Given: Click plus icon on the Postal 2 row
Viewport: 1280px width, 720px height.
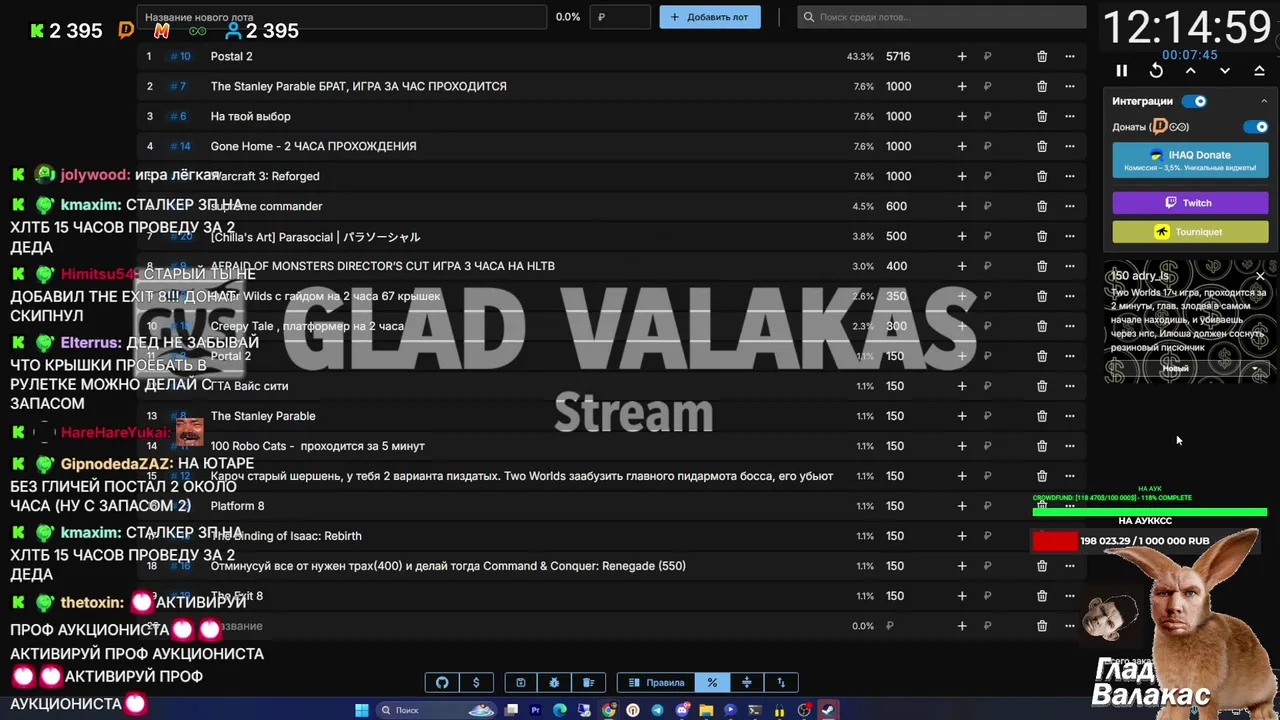Looking at the screenshot, I should (x=962, y=57).
